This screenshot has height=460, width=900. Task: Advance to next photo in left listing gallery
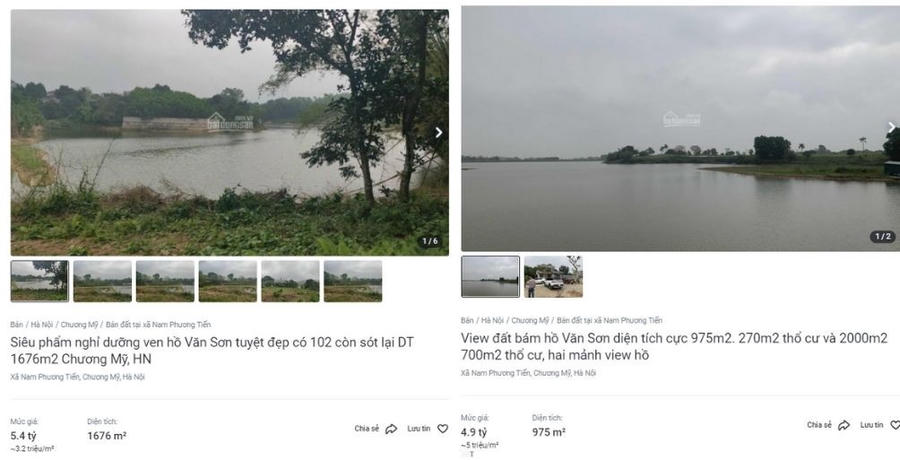[438, 132]
